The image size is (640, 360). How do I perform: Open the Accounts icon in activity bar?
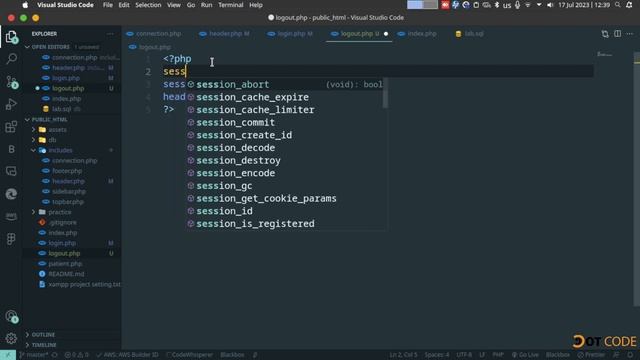point(11,317)
